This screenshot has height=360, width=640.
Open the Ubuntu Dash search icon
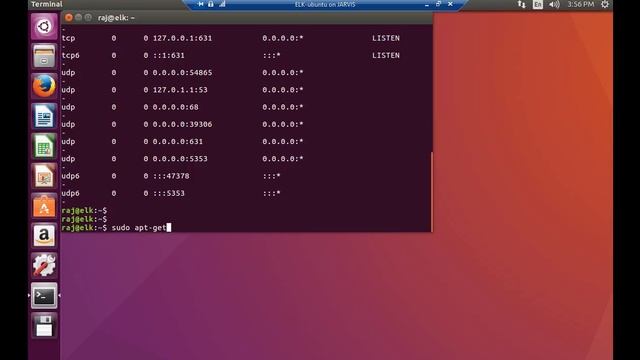[44, 27]
